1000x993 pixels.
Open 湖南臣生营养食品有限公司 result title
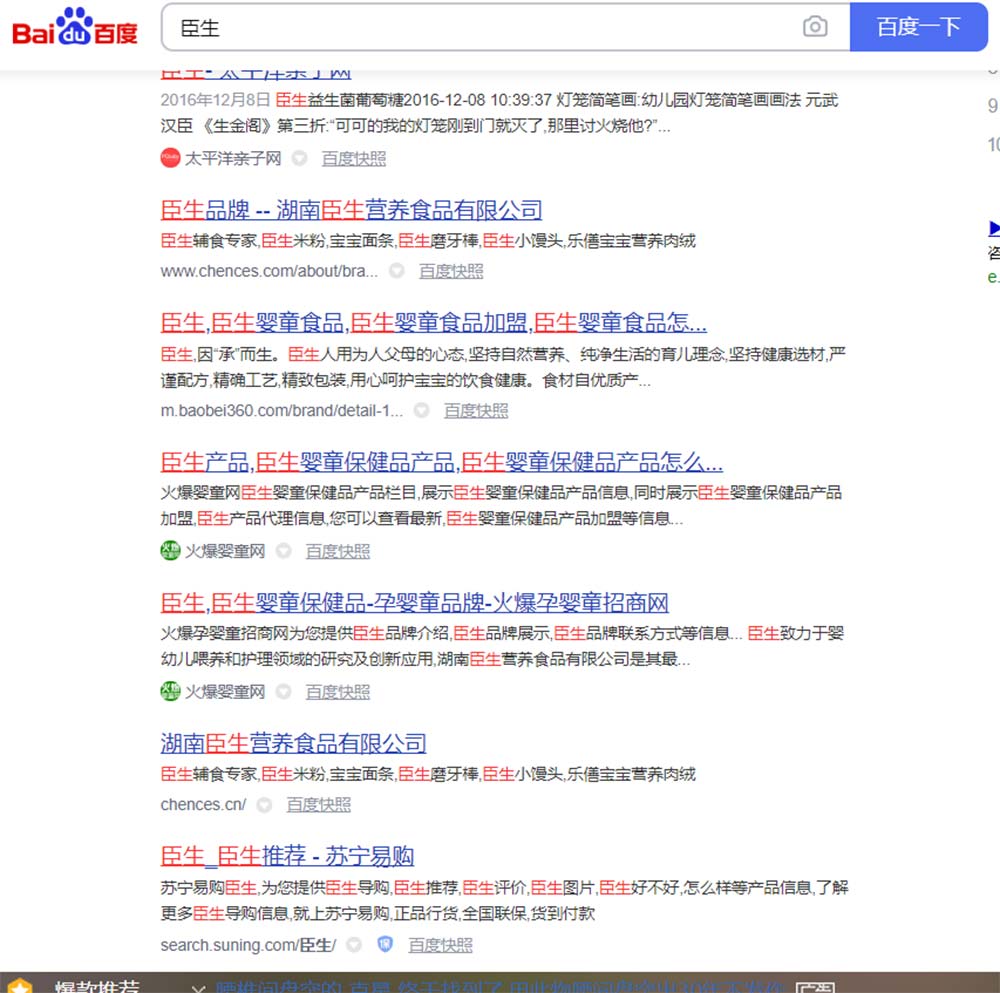293,744
